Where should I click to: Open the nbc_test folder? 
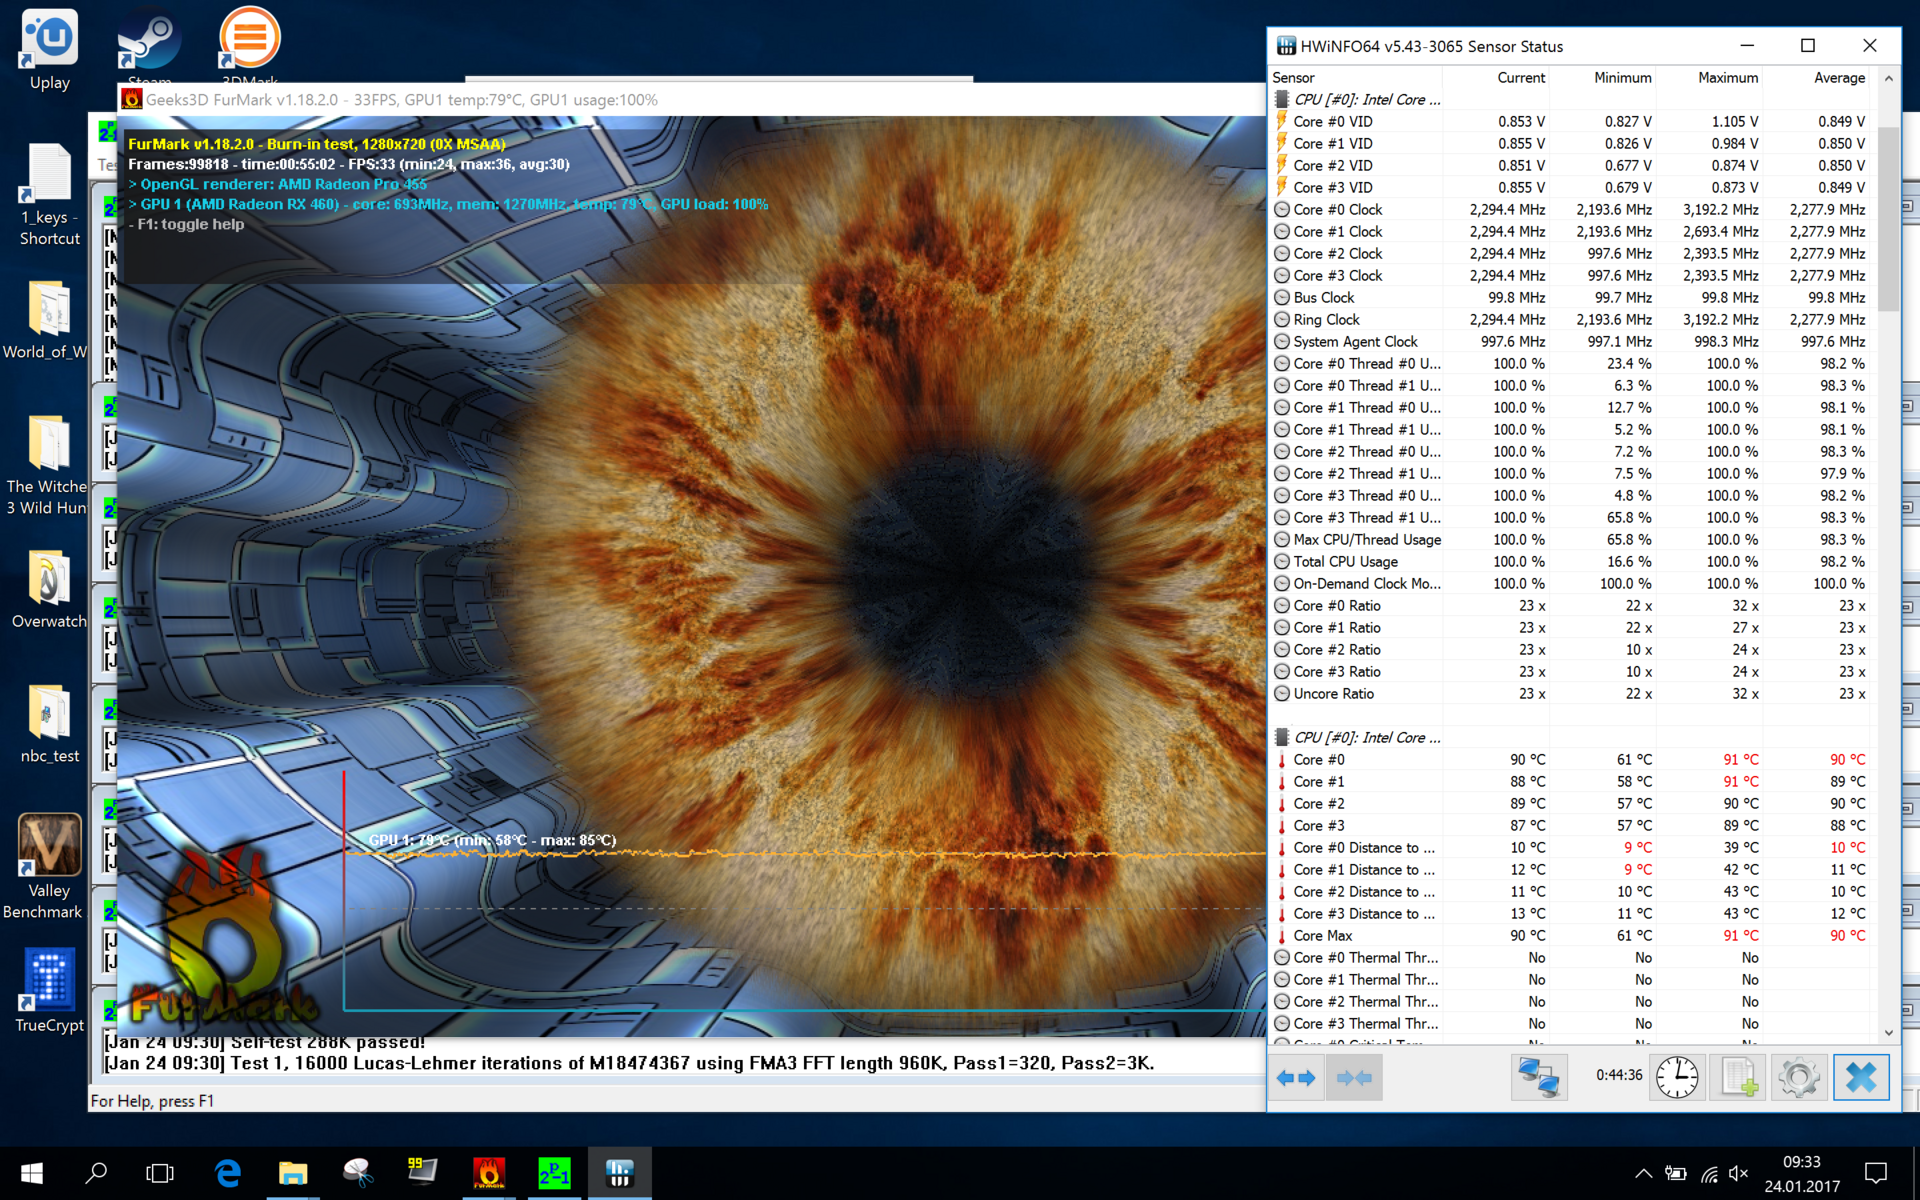coord(49,725)
